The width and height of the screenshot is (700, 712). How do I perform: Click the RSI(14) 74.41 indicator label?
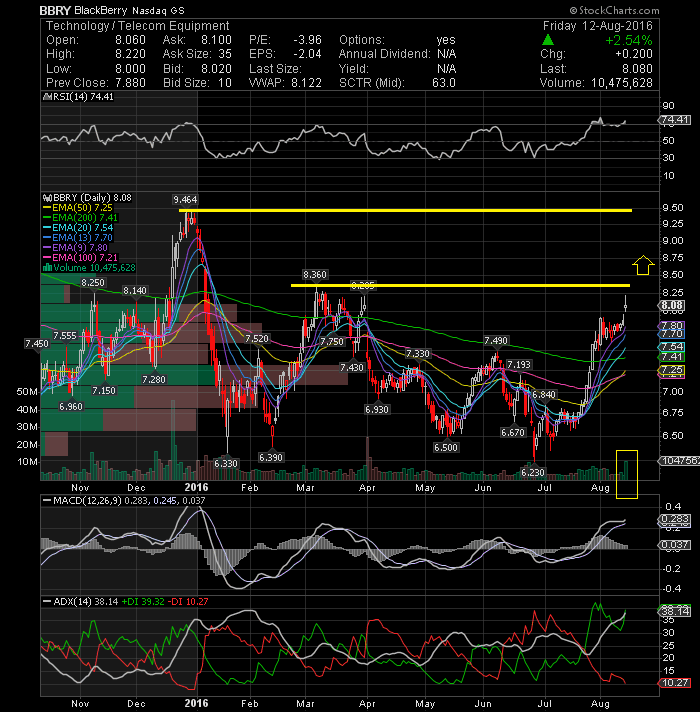(79, 97)
